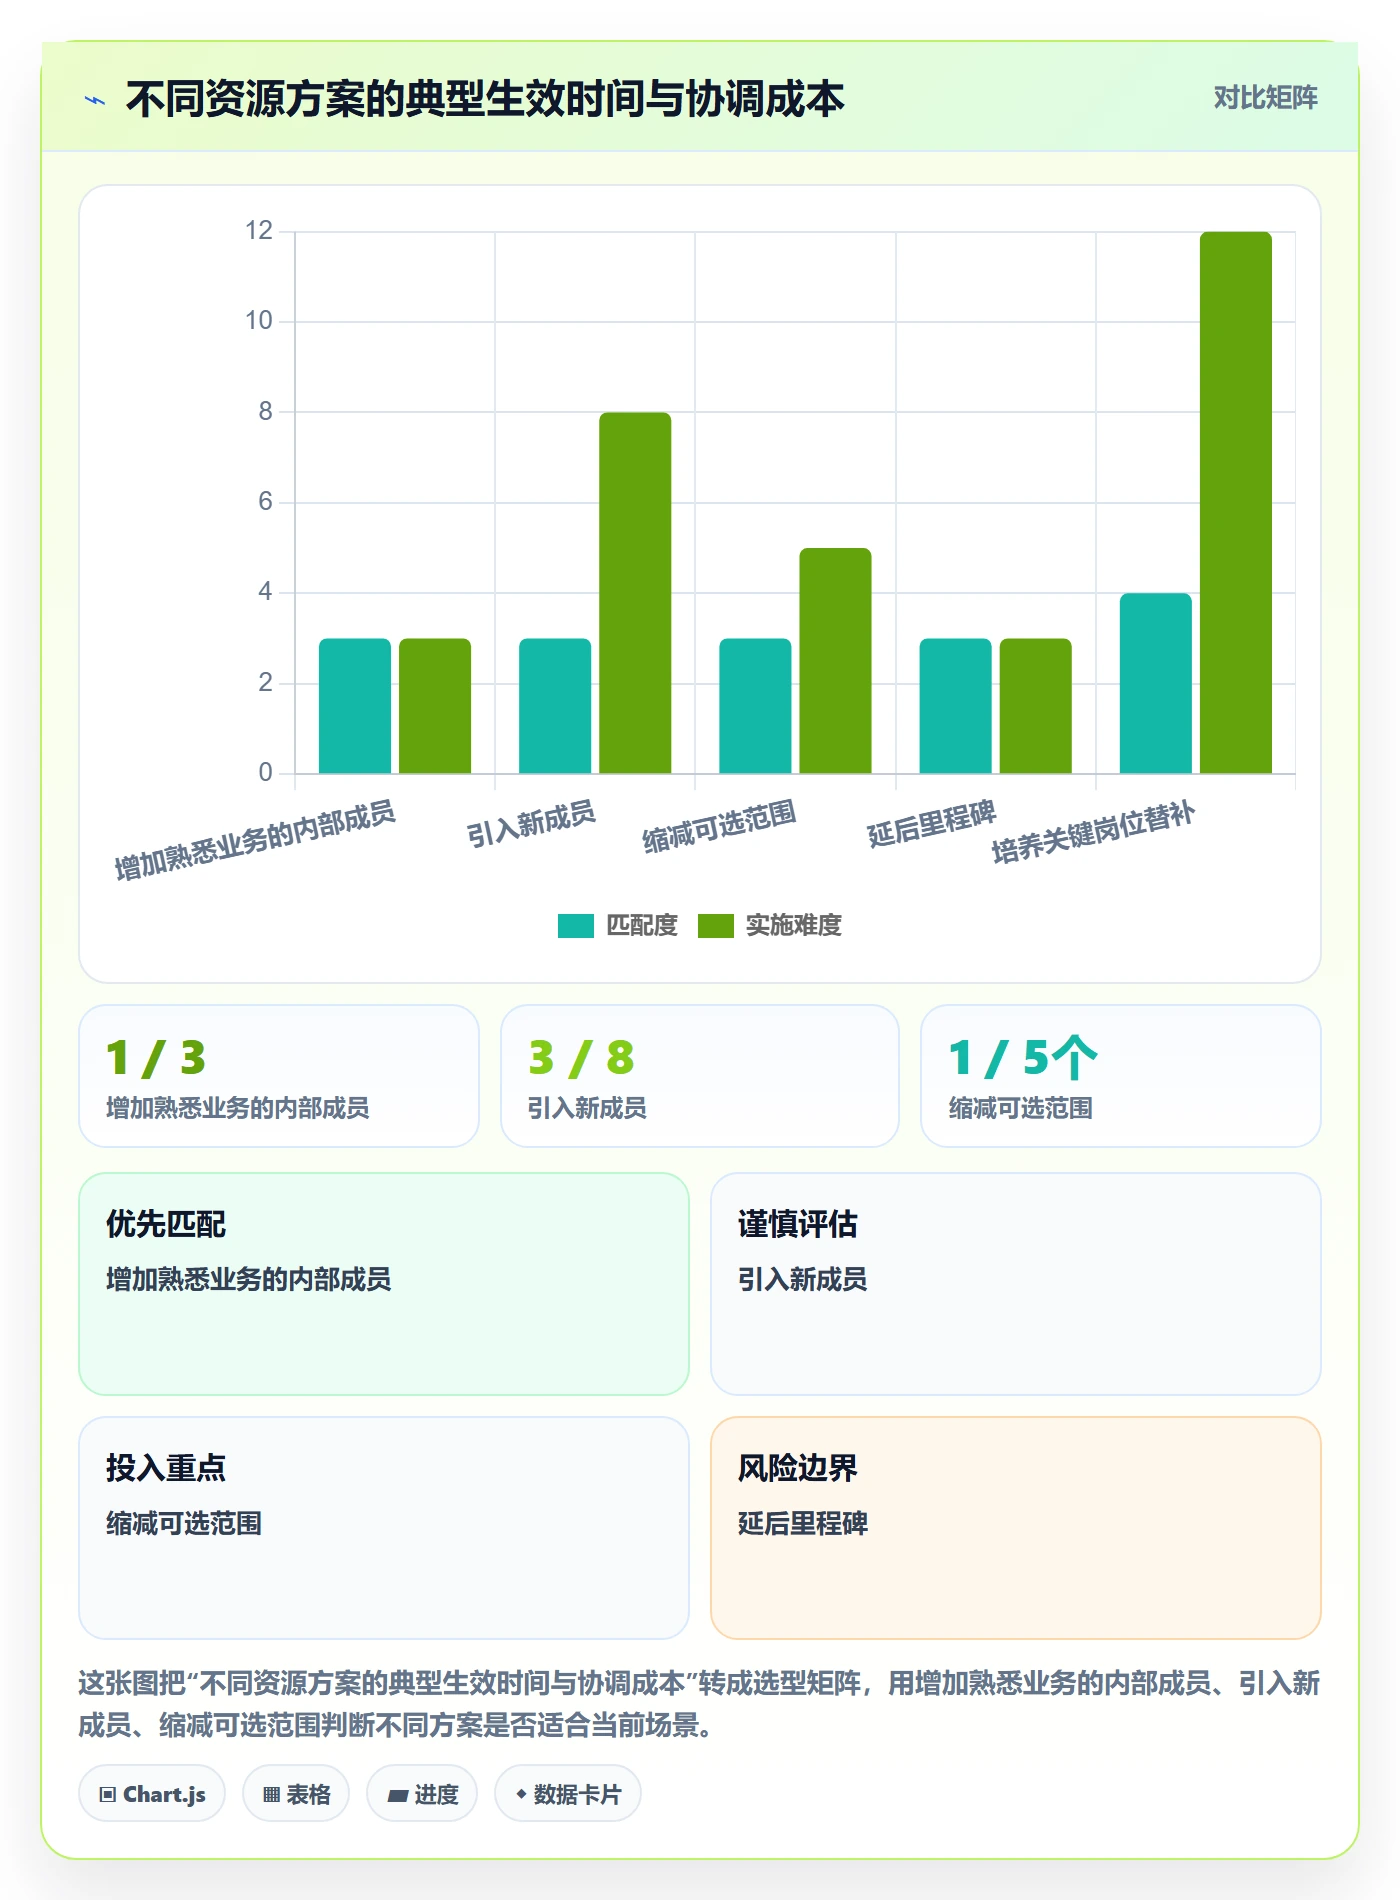Screen dimensions: 1400x1900
Task: Select the 数据卡片 tag chip
Action: tap(568, 1794)
